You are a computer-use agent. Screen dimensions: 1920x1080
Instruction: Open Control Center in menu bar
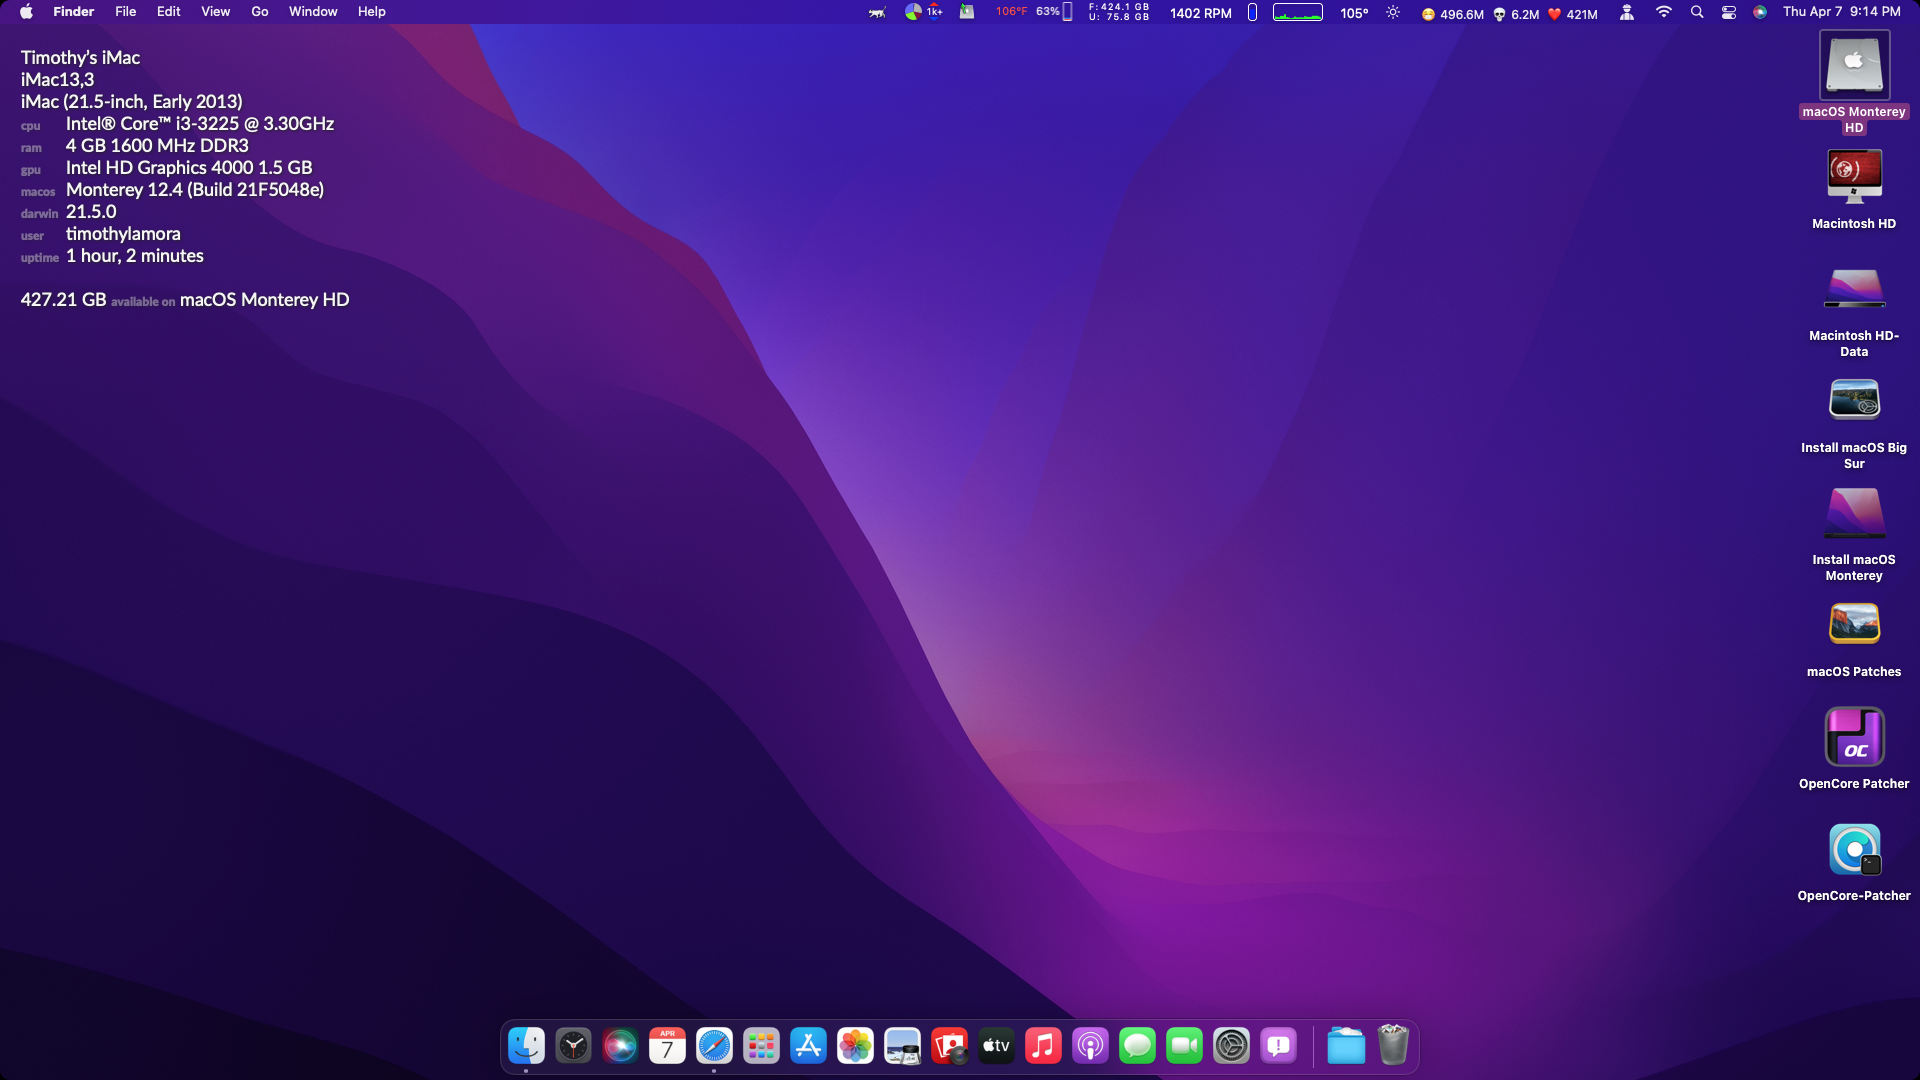tap(1728, 12)
